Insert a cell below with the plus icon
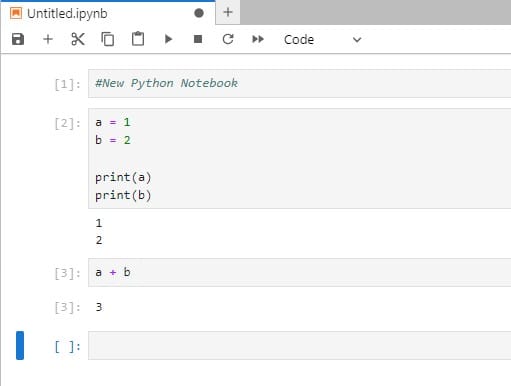Image resolution: width=511 pixels, height=386 pixels. click(x=48, y=39)
